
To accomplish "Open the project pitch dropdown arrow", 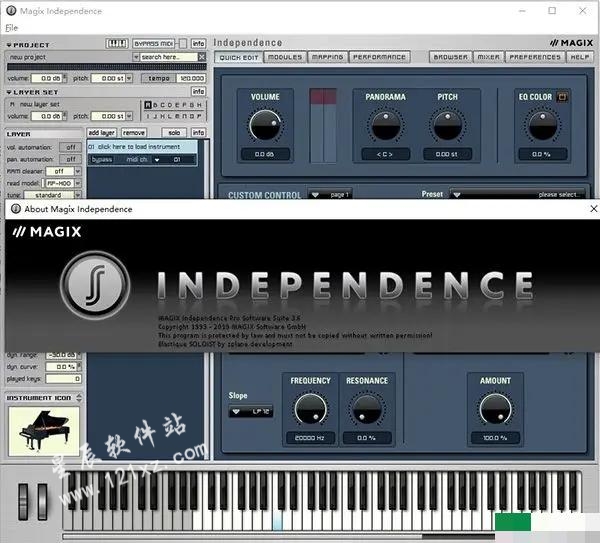I will point(129,78).
